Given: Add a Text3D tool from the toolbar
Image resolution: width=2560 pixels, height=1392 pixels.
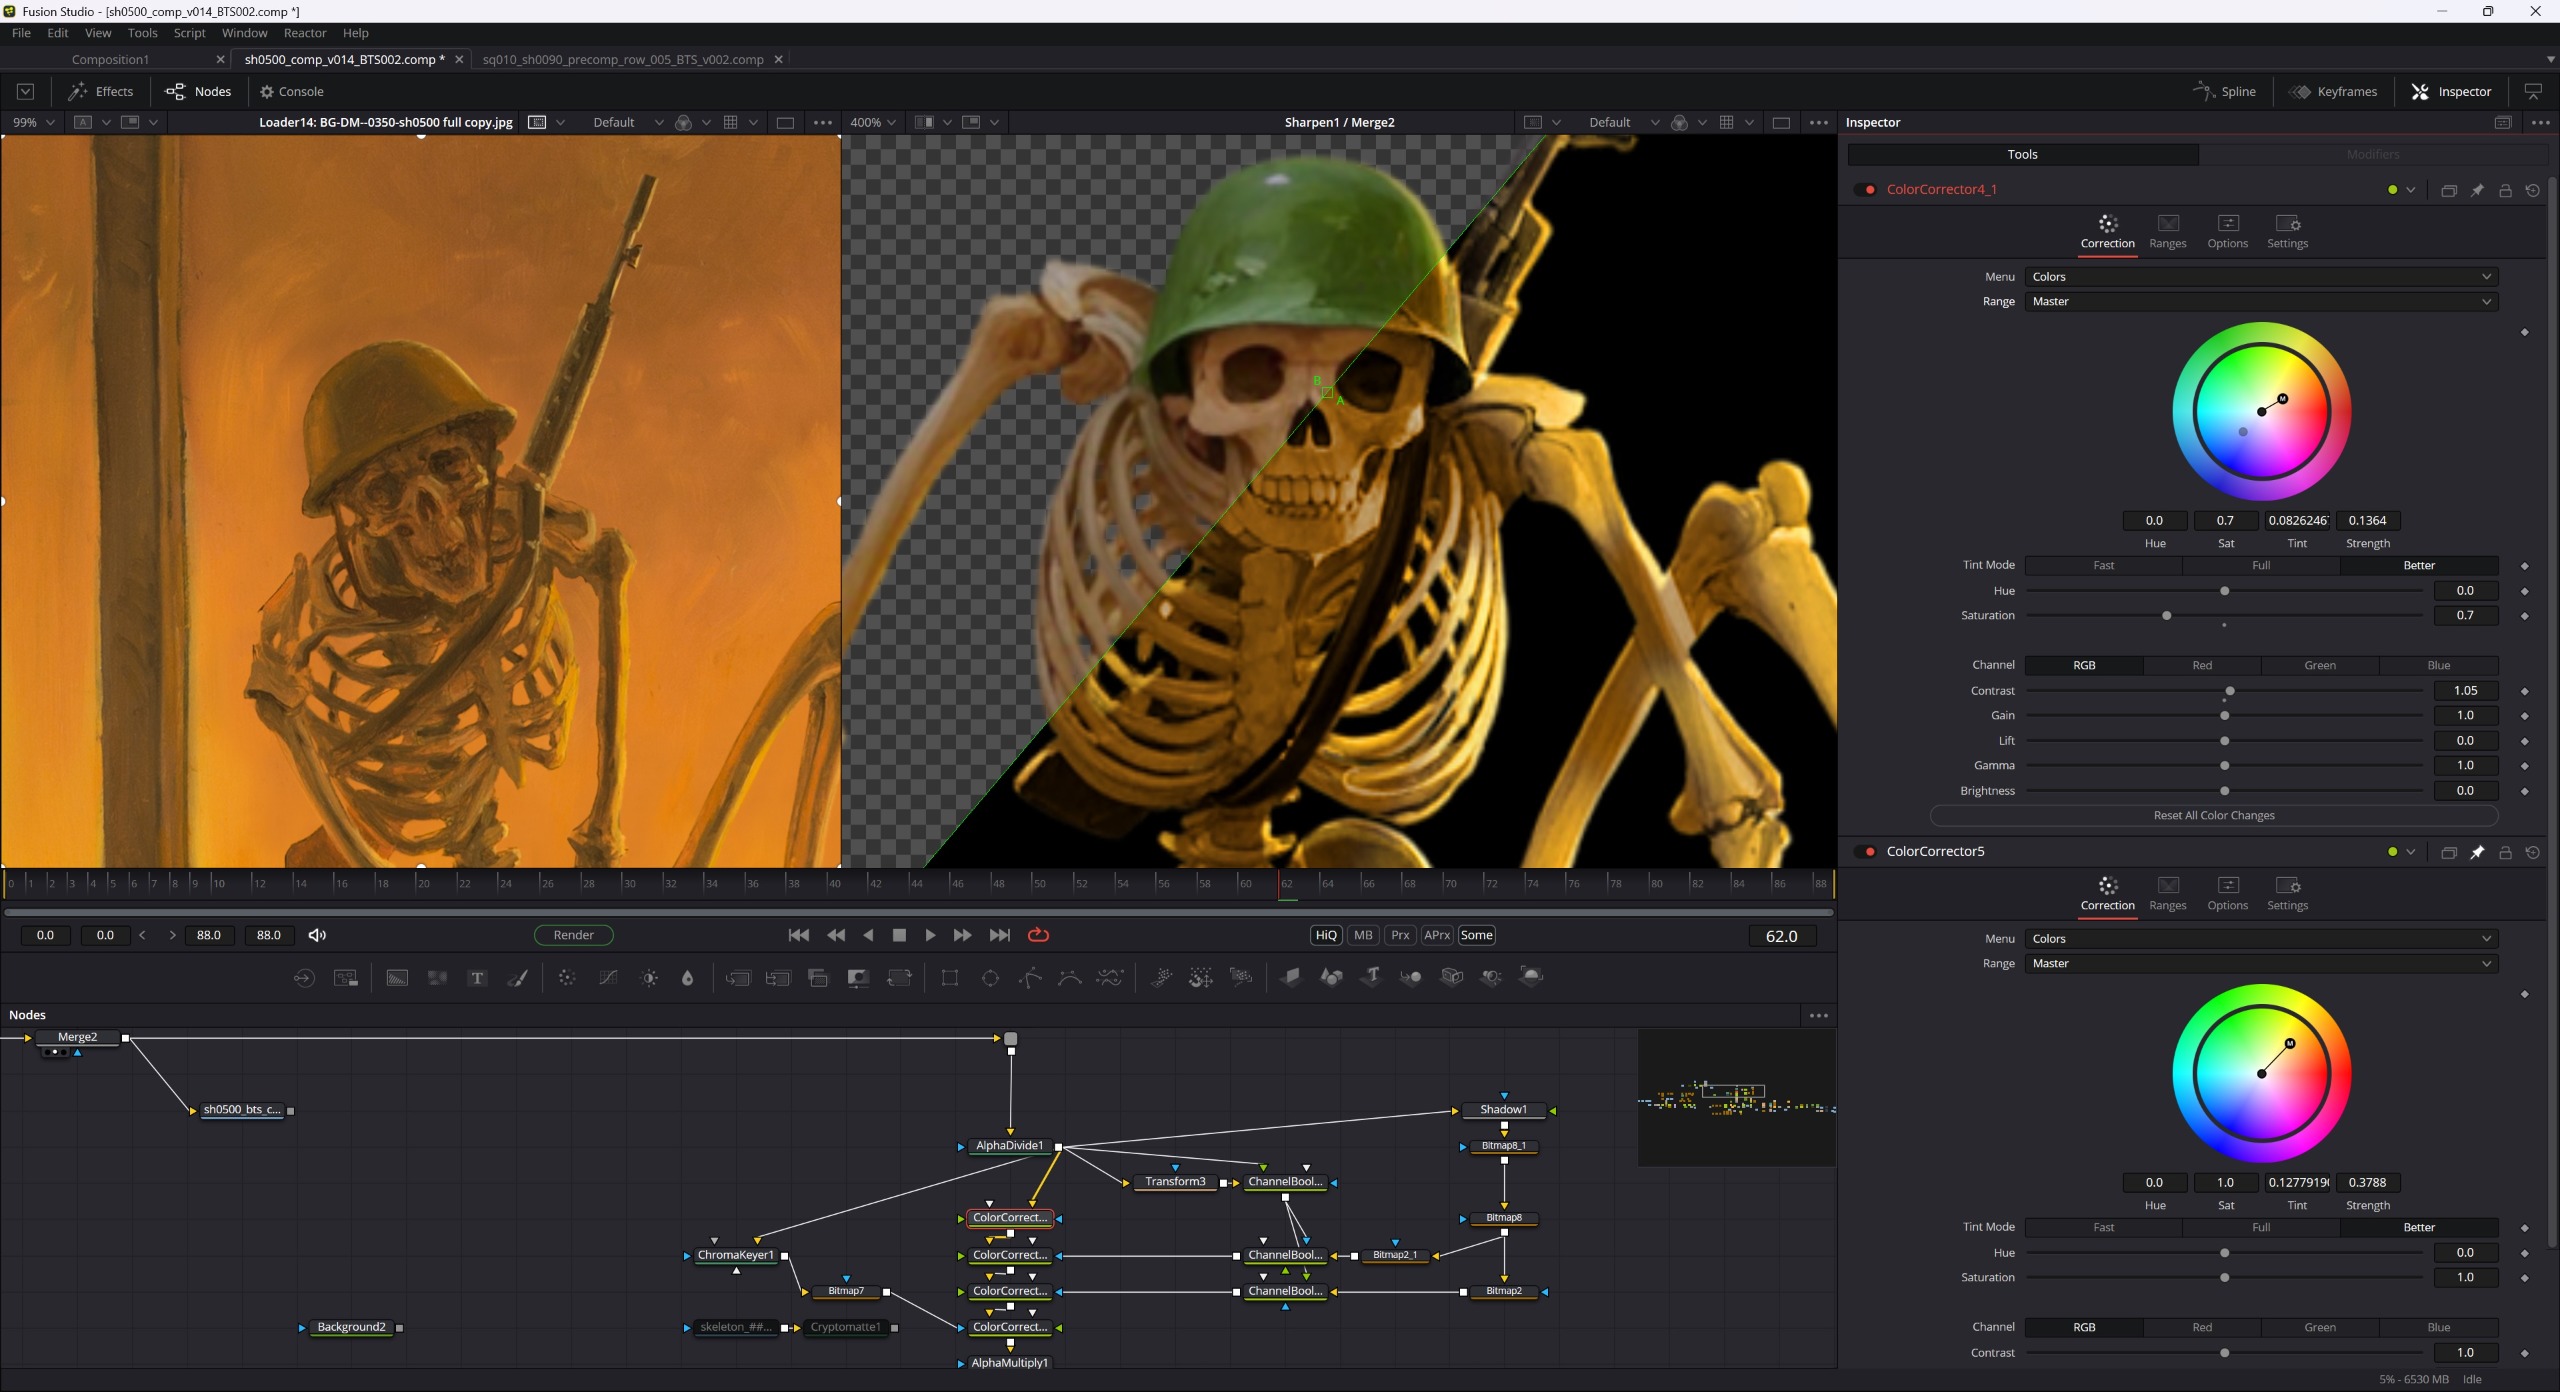Looking at the screenshot, I should coord(1372,978).
